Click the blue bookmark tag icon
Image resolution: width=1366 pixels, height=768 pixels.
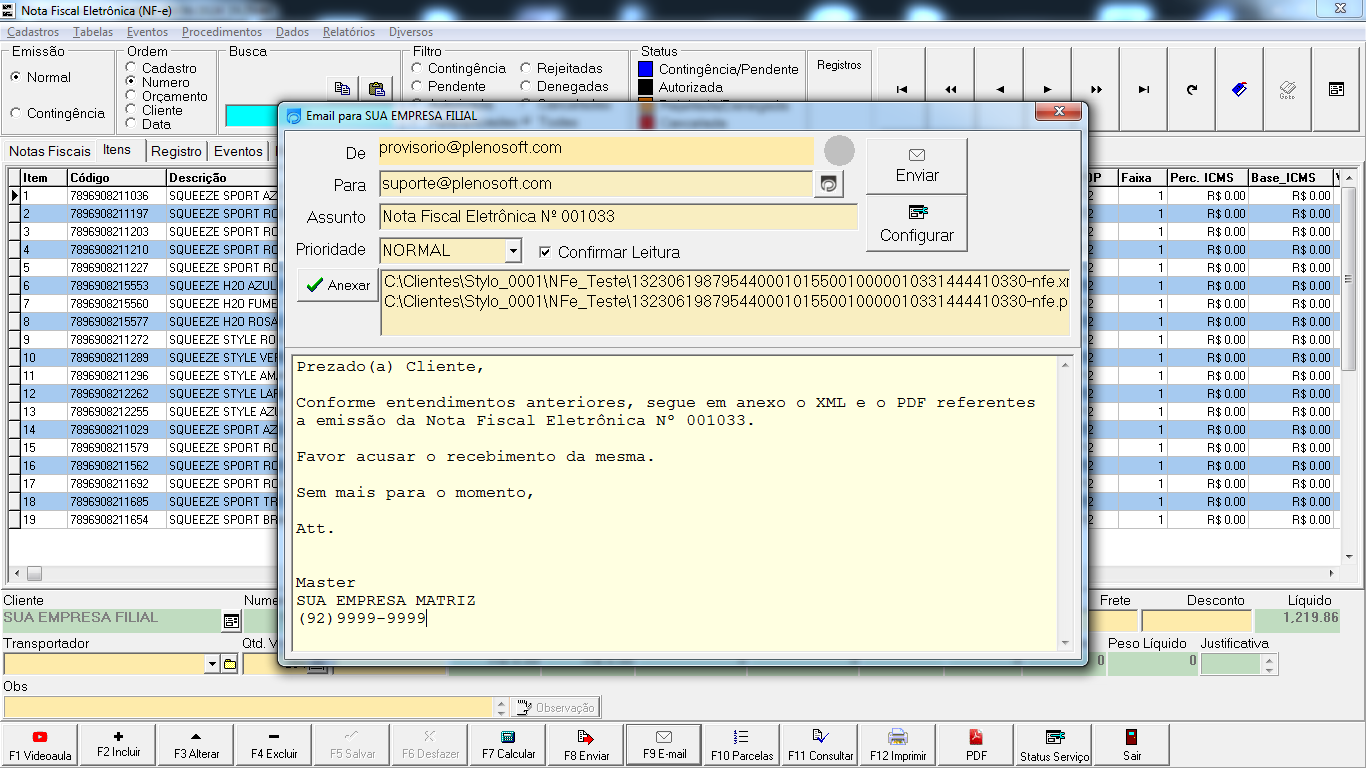click(x=1240, y=90)
